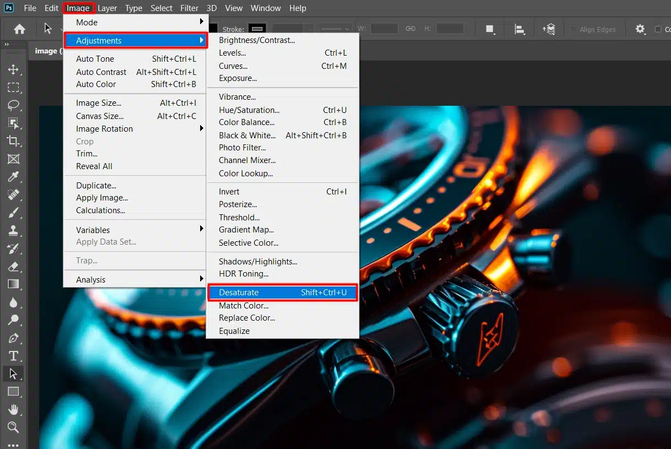Click the W width input field
Image resolution: width=671 pixels, height=449 pixels.
point(384,29)
